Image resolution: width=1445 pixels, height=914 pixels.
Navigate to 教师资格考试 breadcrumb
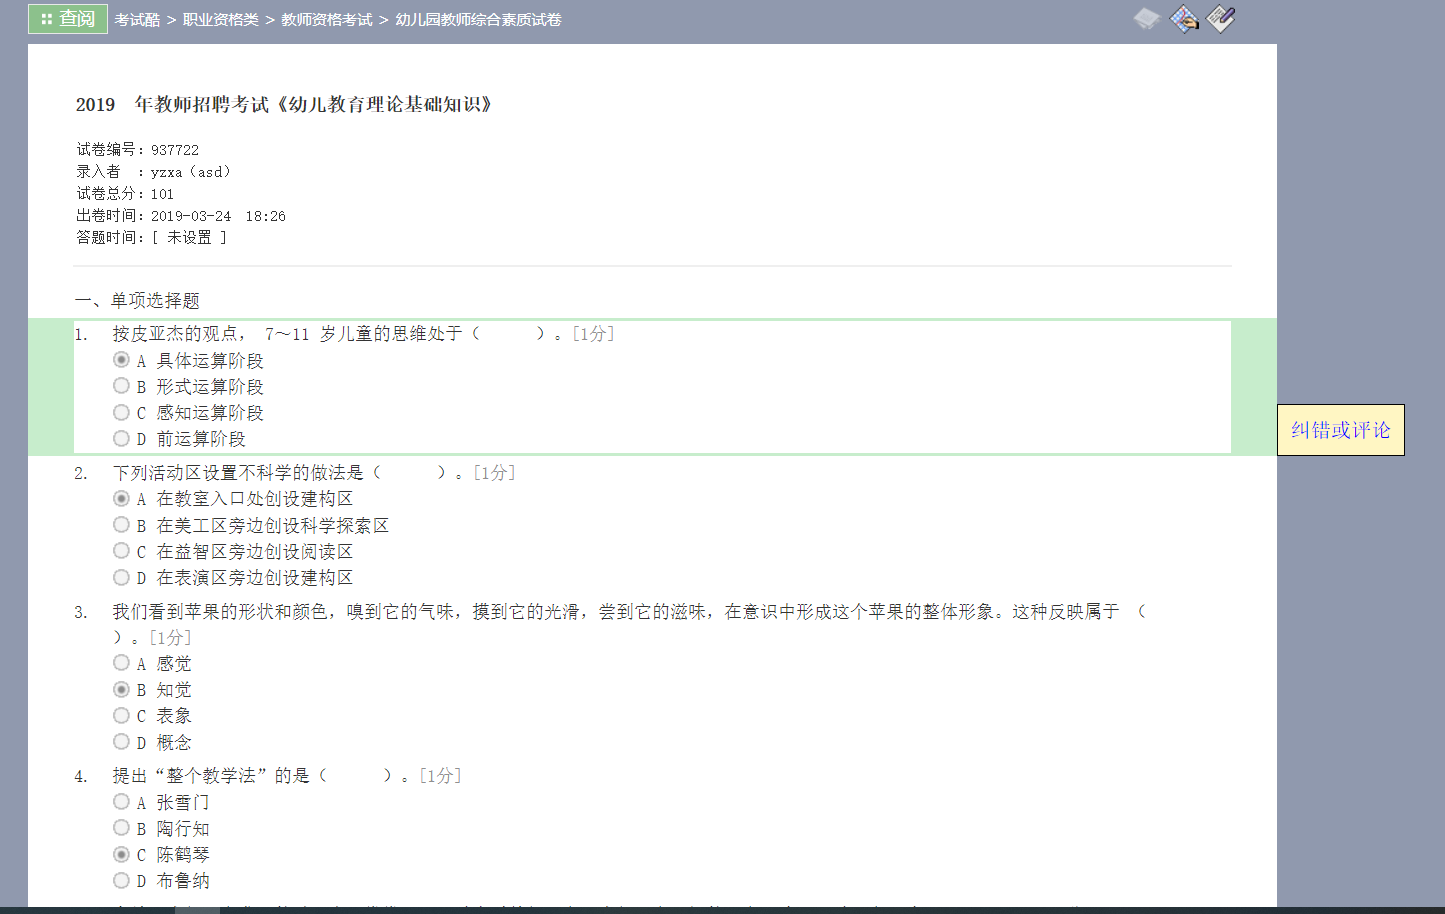pyautogui.click(x=326, y=20)
